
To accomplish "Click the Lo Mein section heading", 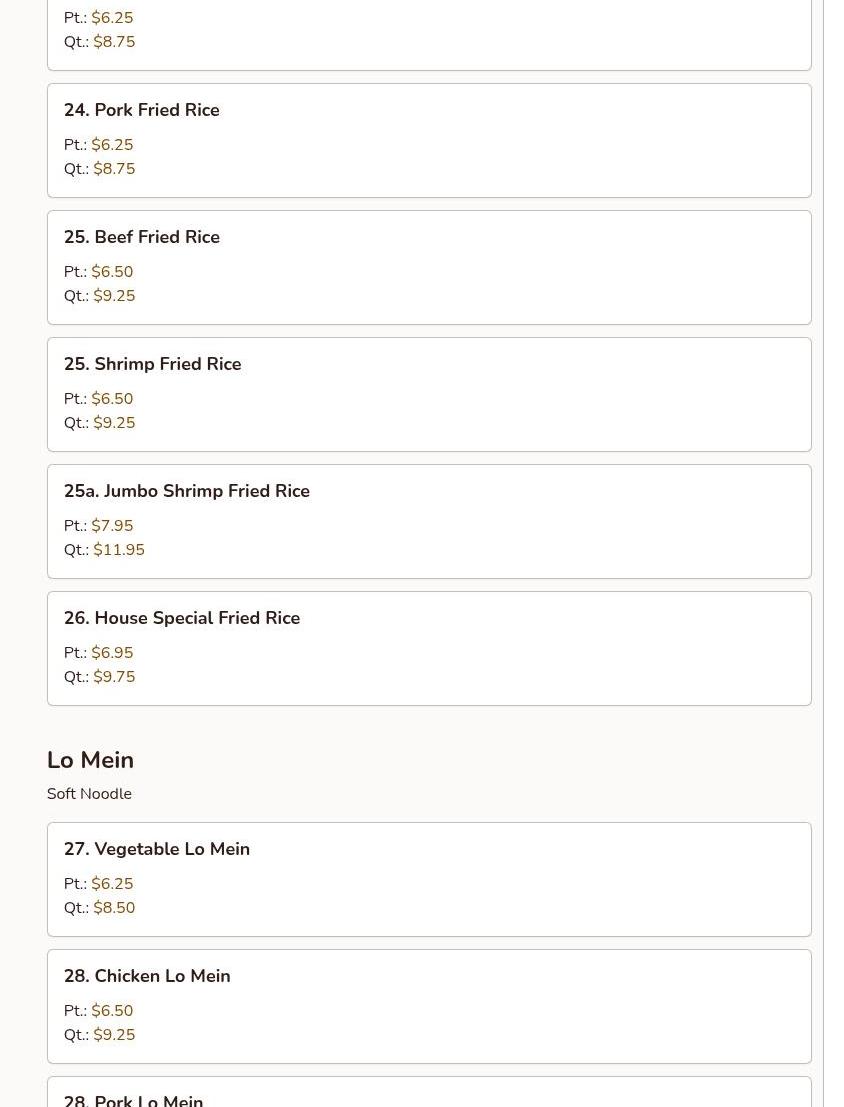I will click(90, 760).
